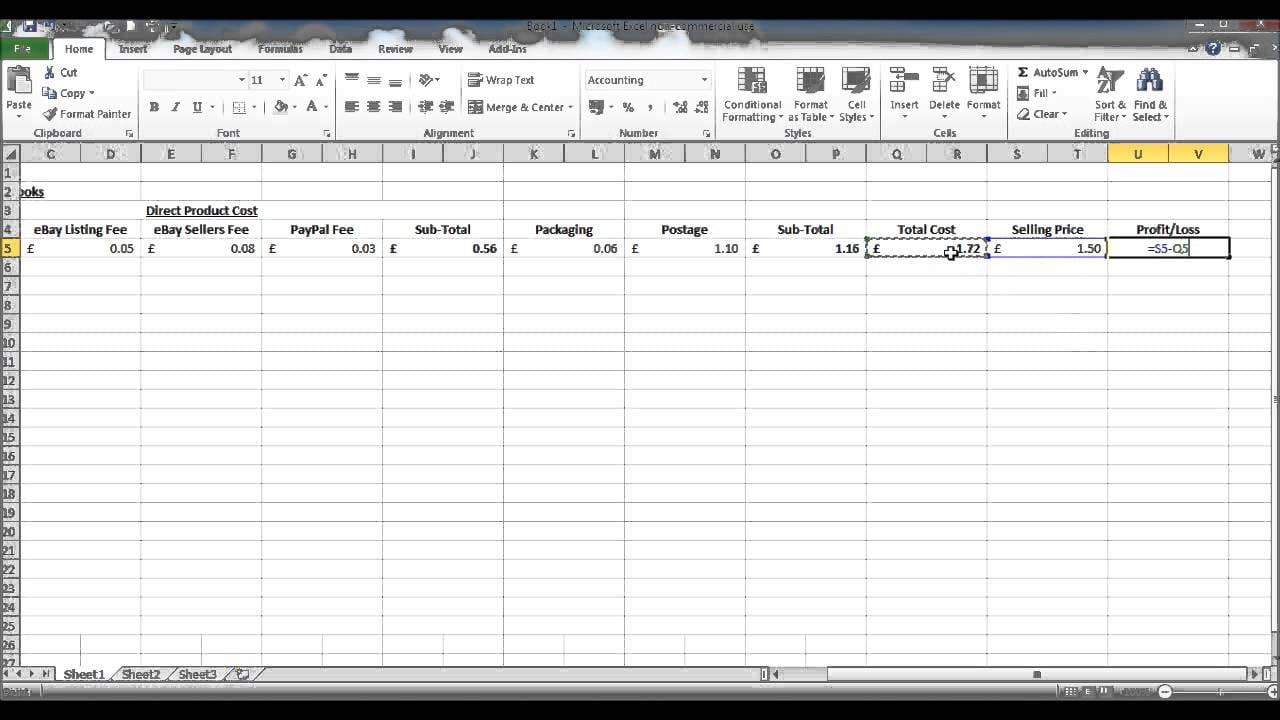The image size is (1280, 720).
Task: Open Conditional Formatting
Action: point(751,94)
